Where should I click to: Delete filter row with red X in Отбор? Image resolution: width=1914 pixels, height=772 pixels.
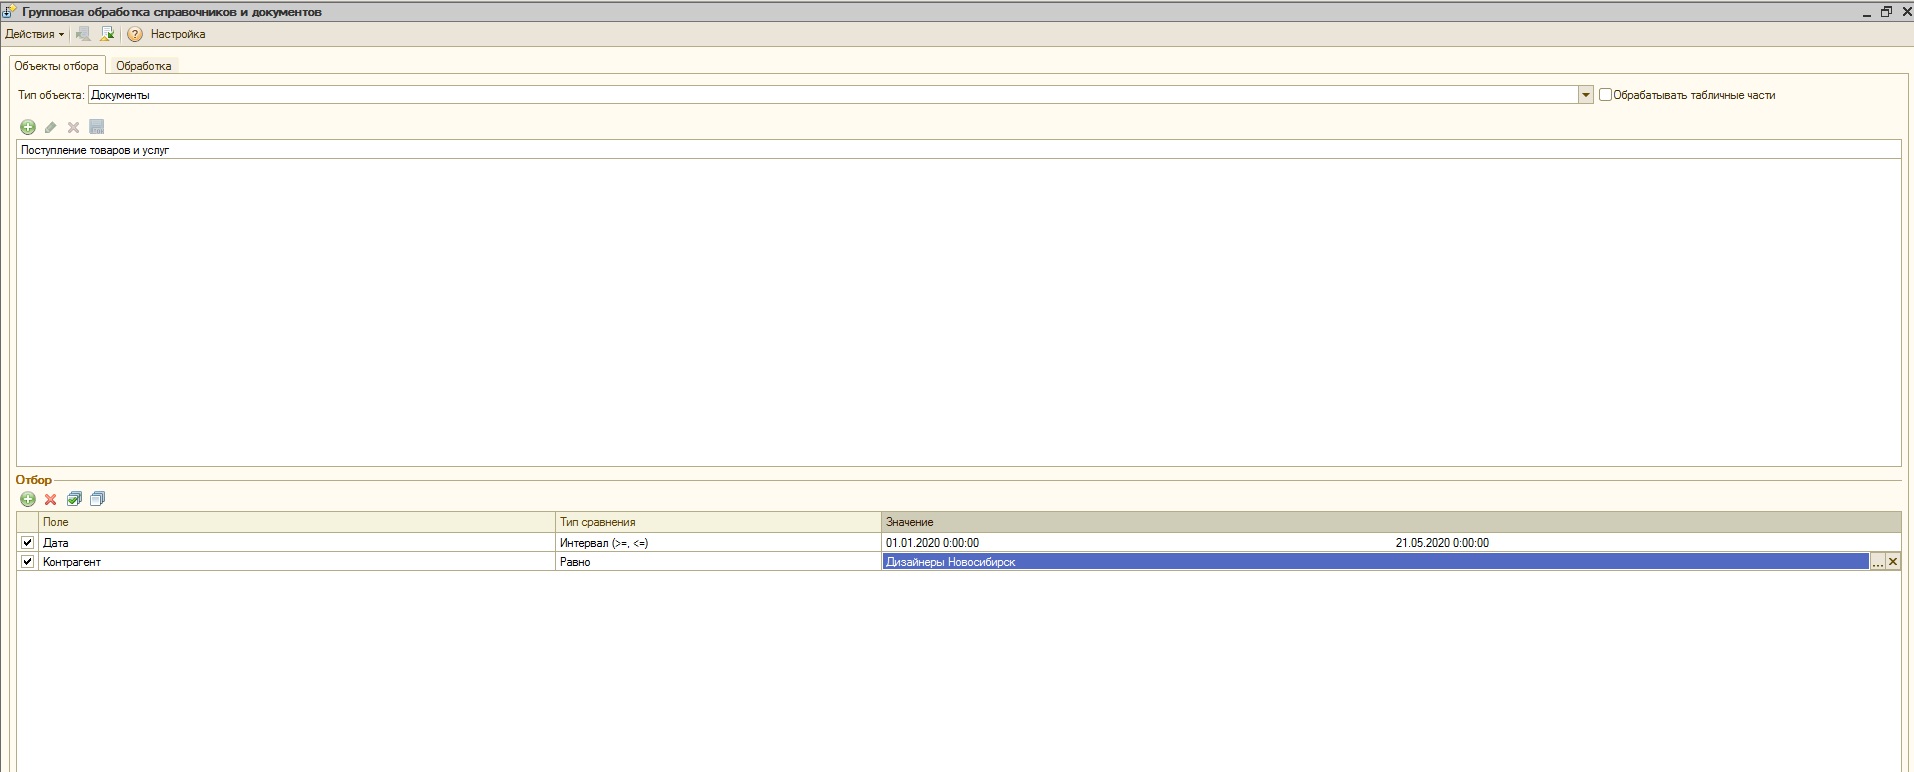tap(51, 499)
